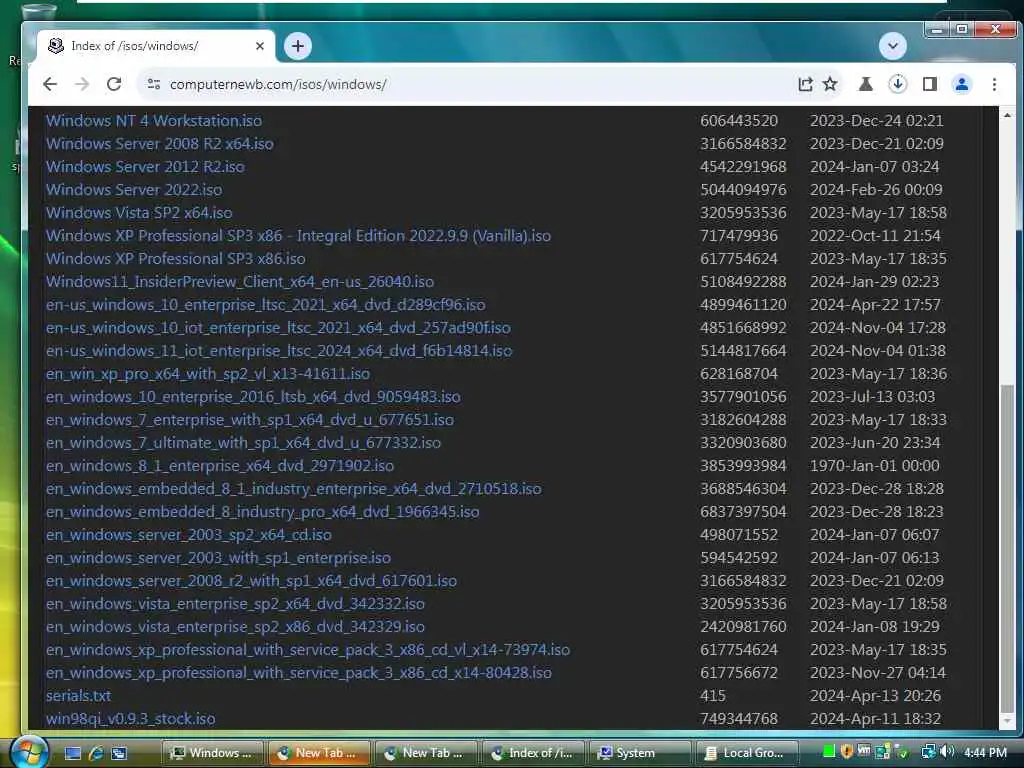Close the 'Index of /isos/windows/' tab
The height and width of the screenshot is (768, 1024).
pos(260,46)
